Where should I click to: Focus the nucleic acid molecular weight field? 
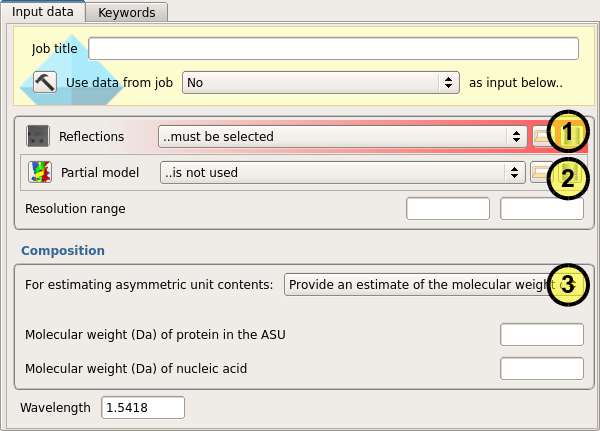click(x=541, y=368)
